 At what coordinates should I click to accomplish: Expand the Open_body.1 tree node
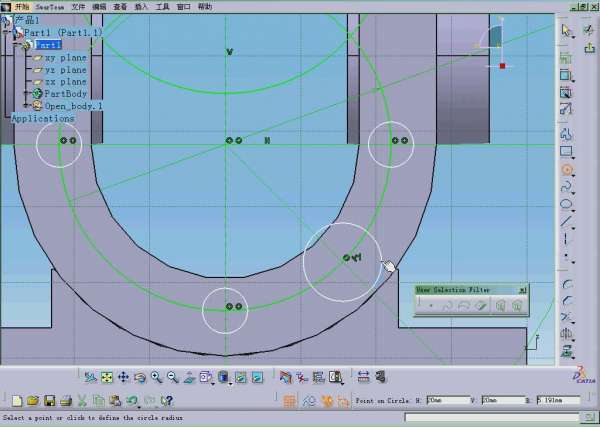[x=26, y=106]
